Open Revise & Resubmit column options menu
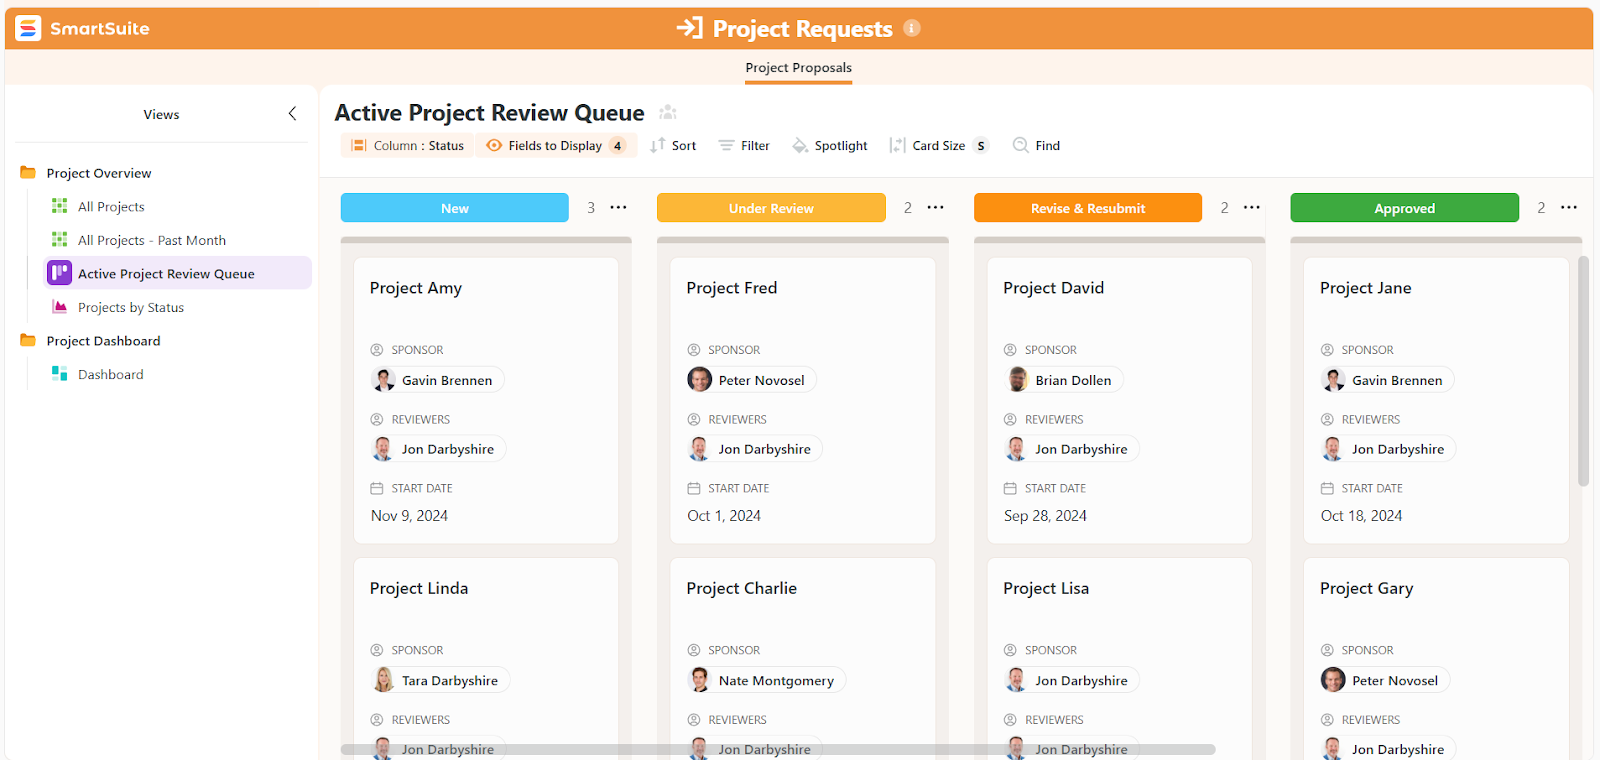1600x760 pixels. pyautogui.click(x=1252, y=208)
